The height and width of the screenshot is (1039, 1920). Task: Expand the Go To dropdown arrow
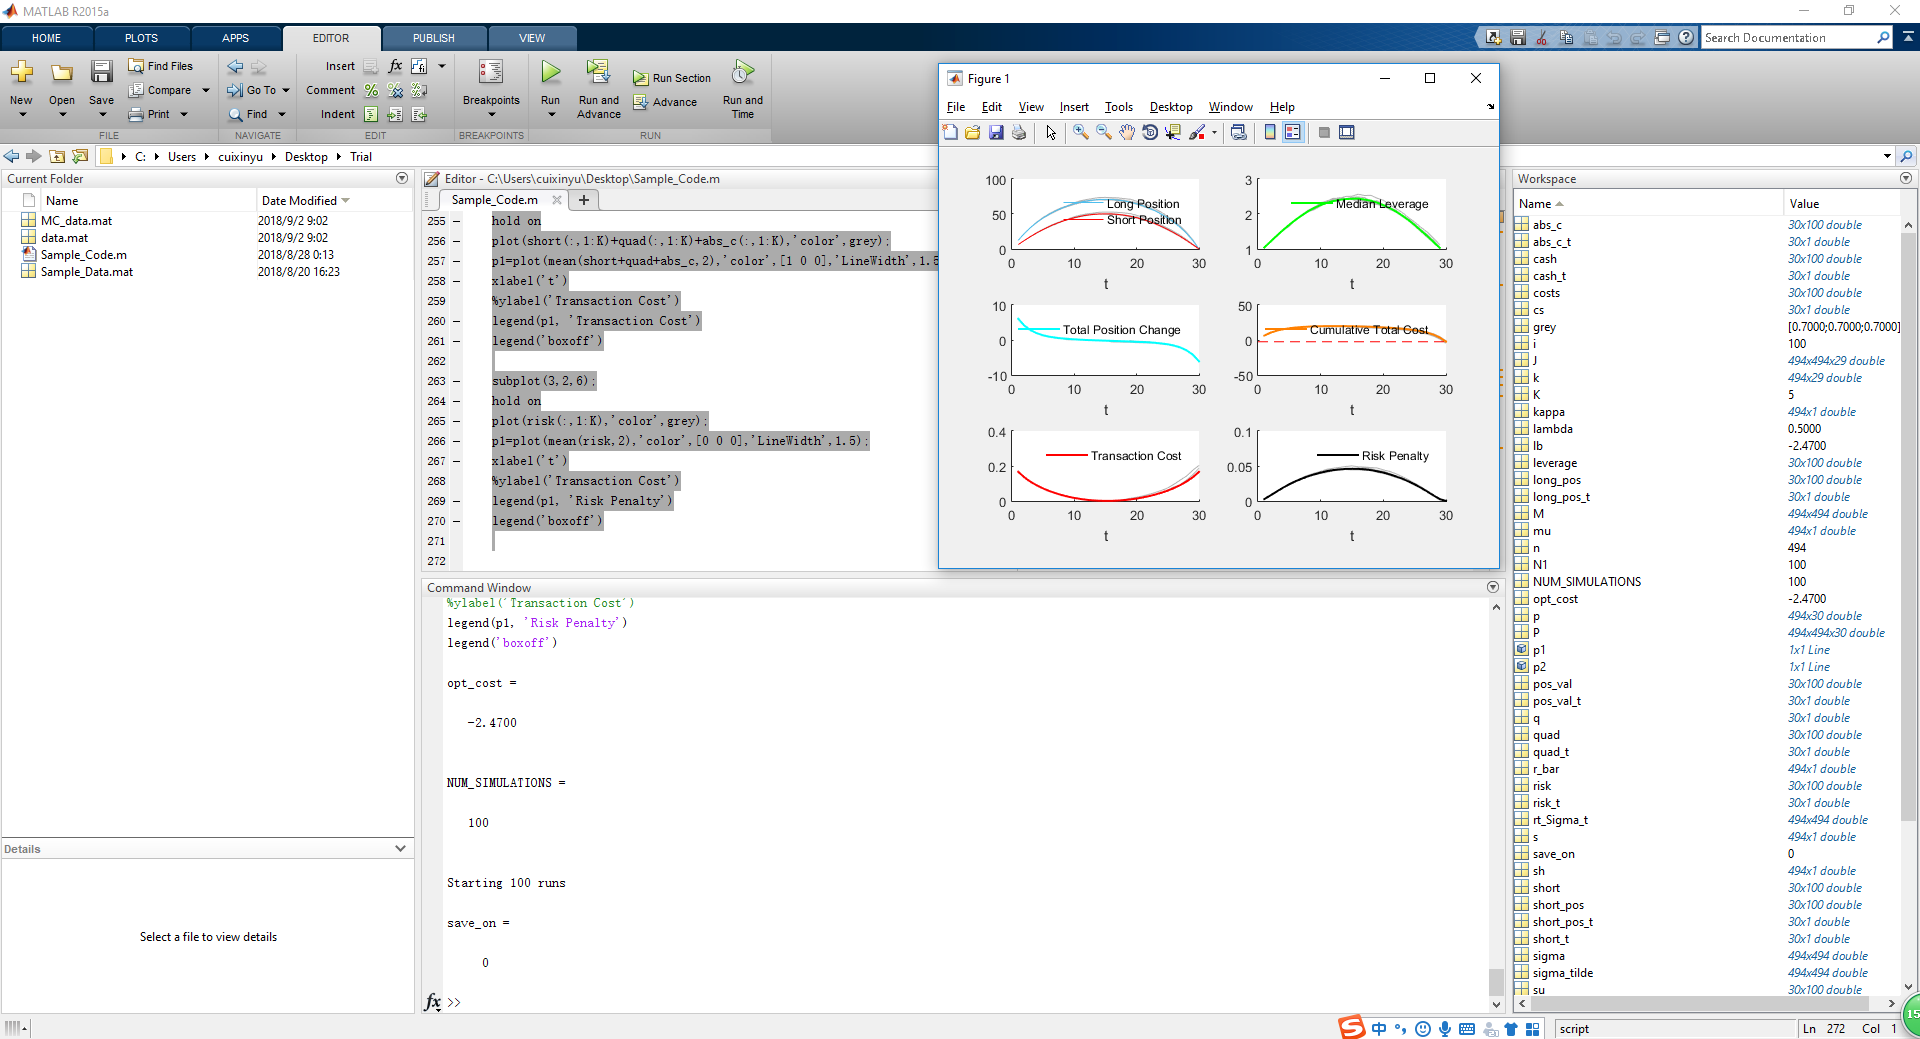286,90
